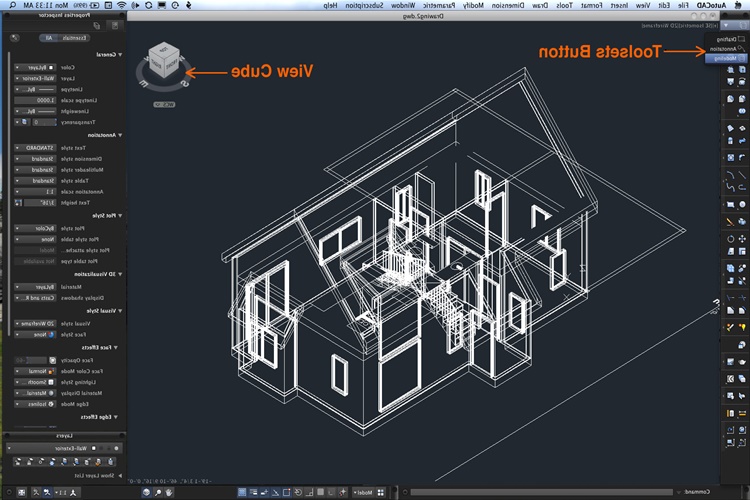Switch inspector to All properties

tap(49, 38)
